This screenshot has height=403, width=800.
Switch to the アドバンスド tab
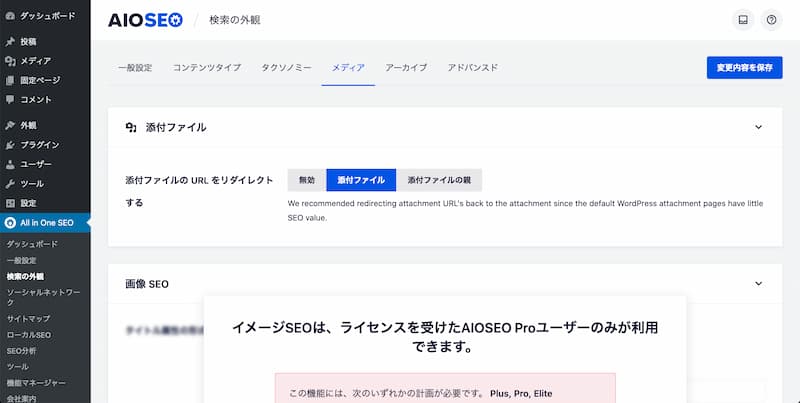[x=472, y=67]
